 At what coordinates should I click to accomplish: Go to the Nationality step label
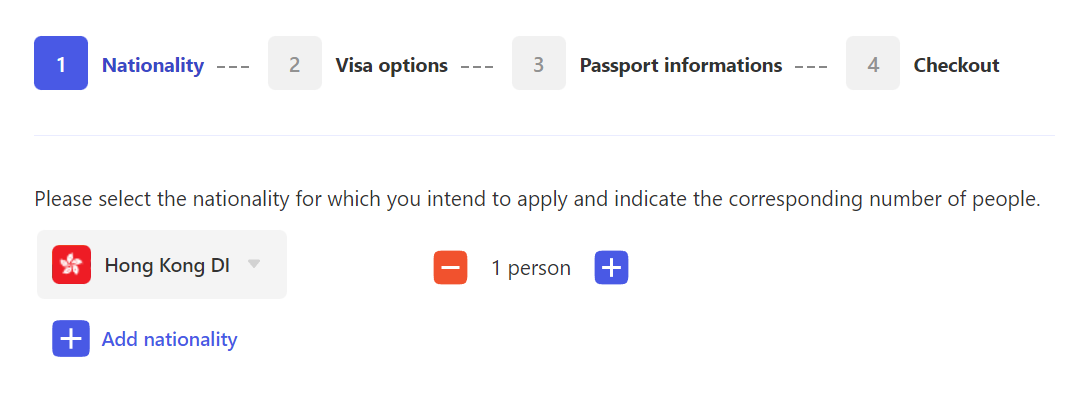click(x=153, y=65)
